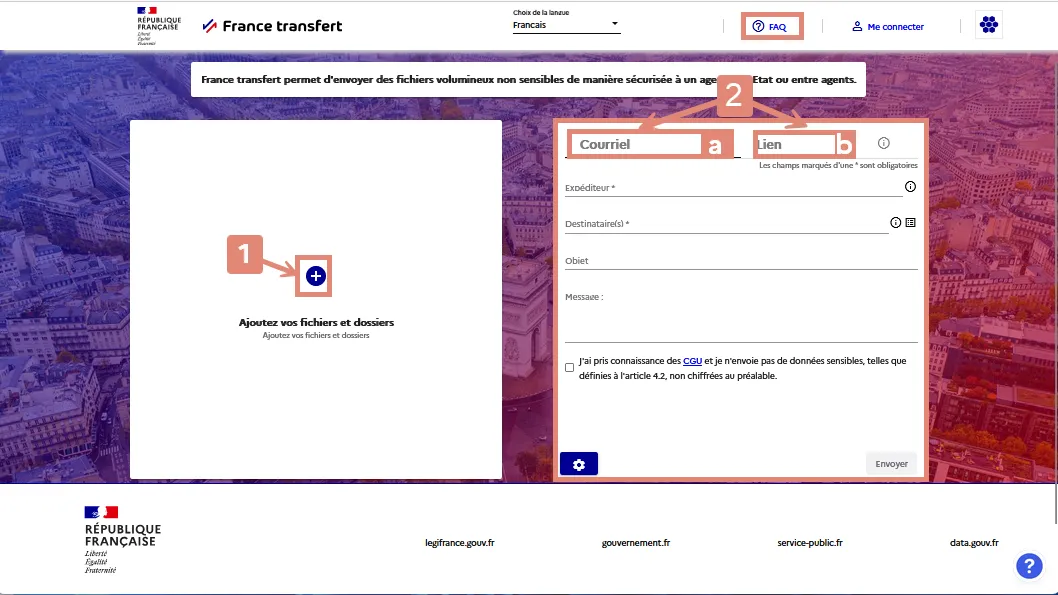
Task: Click the République Française logo in the header
Action: (159, 26)
